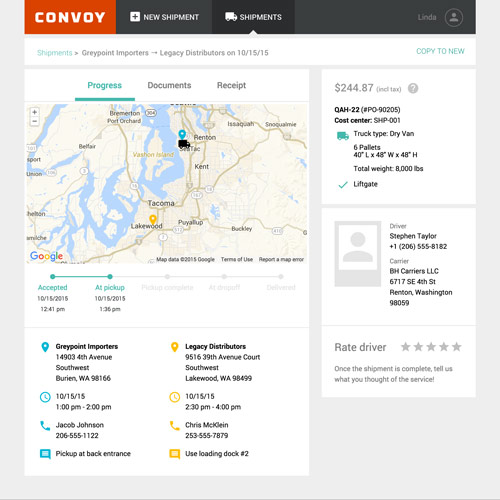Rate driver five stars
Viewport: 500px width, 500px height.
(x=457, y=347)
